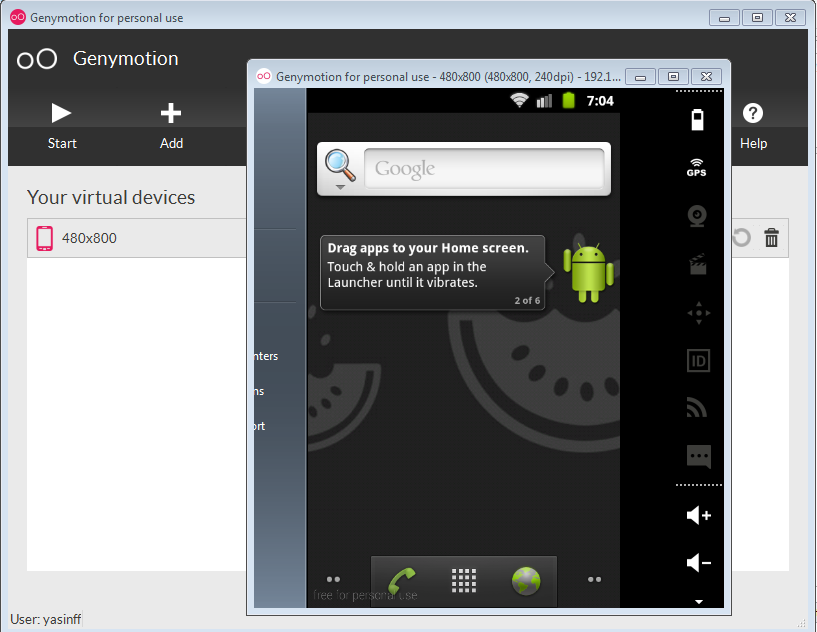Open Genymotion Help
Screen dimensions: 817x632
coord(753,124)
